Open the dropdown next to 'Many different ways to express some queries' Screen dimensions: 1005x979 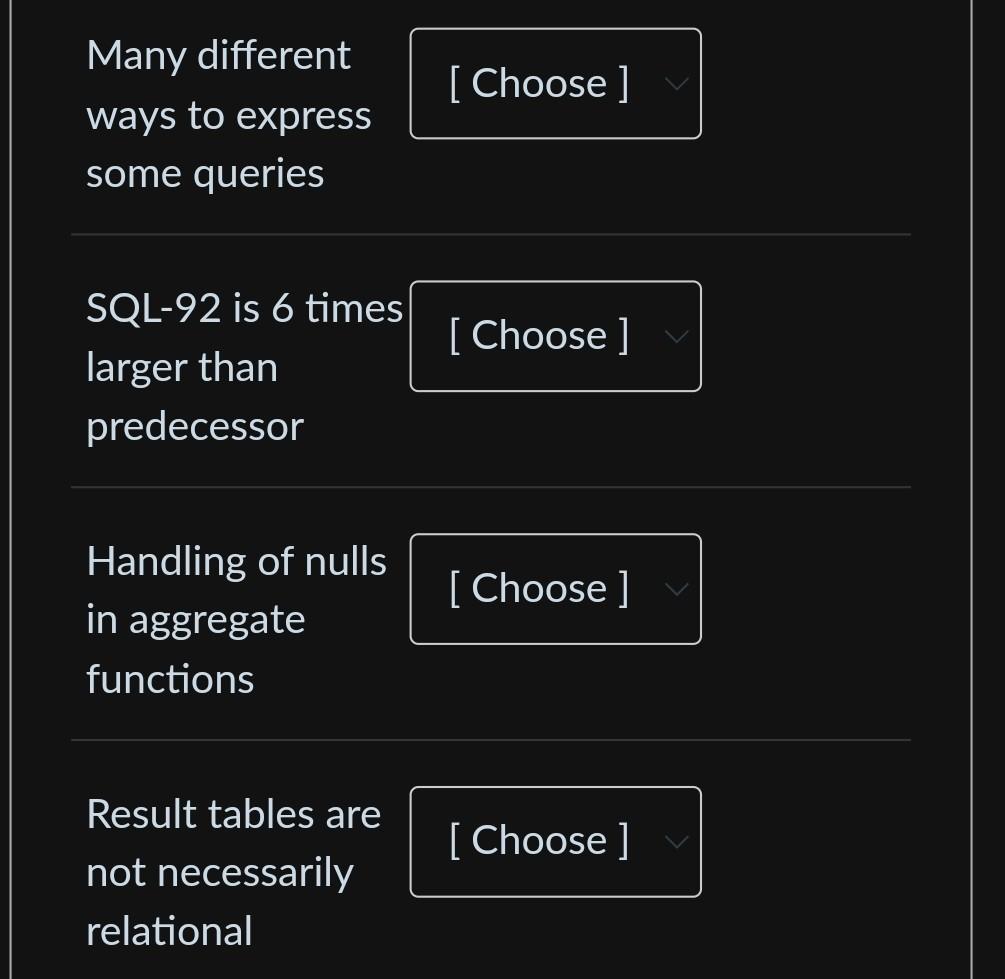click(x=555, y=83)
